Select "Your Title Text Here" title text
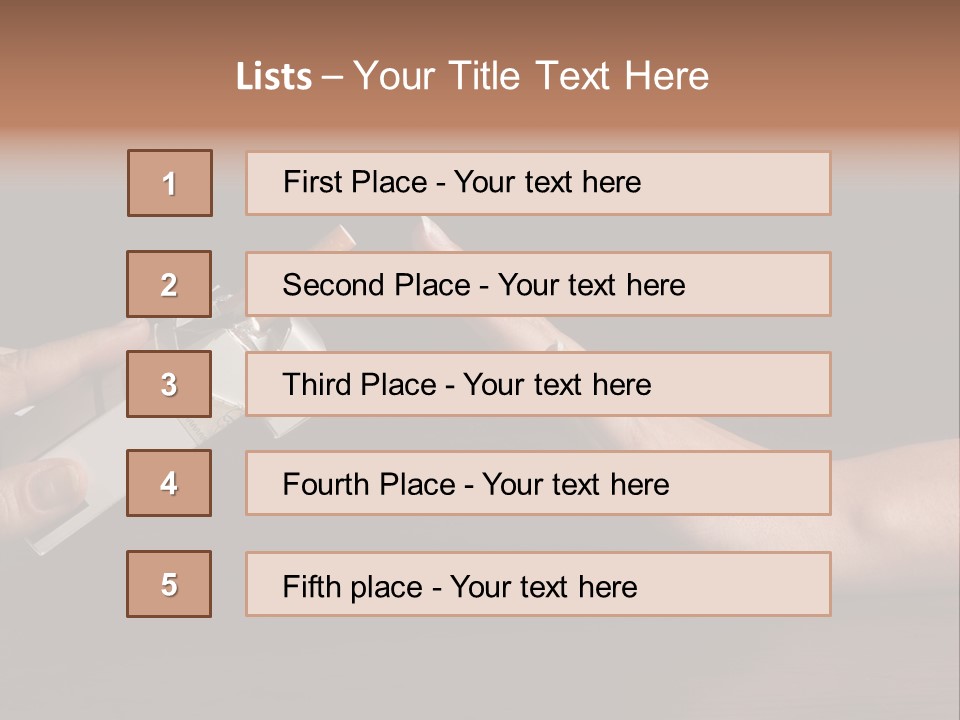The image size is (960, 720). coord(531,76)
